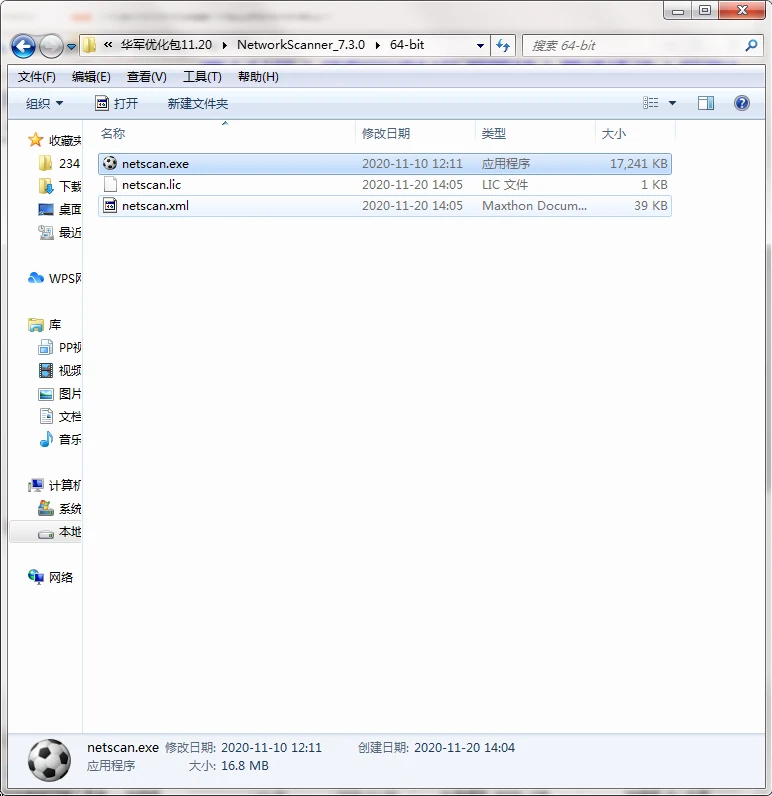The width and height of the screenshot is (772, 796).
Task: Select the netscan.lic file icon
Action: pos(110,185)
